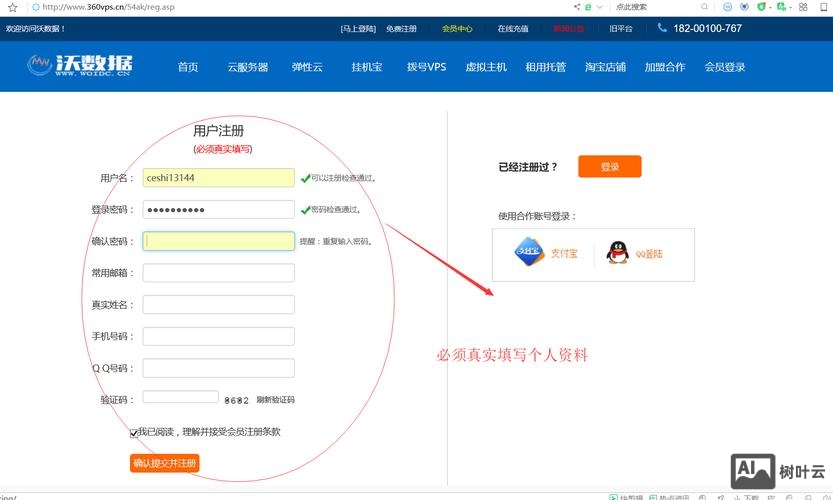The width and height of the screenshot is (833, 500).
Task: Click the 沃数据 logo
Action: tap(80, 65)
